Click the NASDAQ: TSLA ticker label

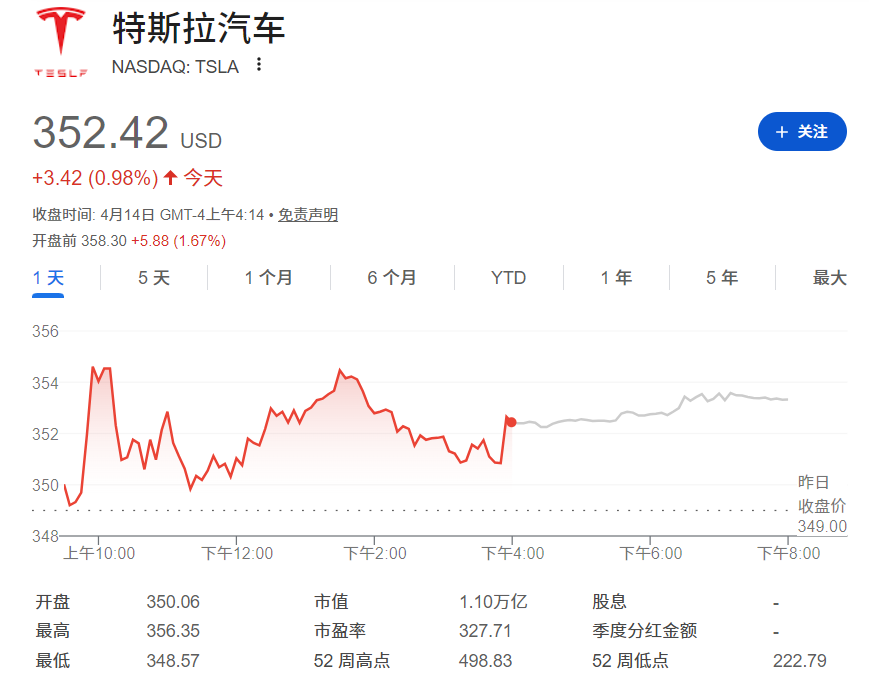tap(173, 66)
